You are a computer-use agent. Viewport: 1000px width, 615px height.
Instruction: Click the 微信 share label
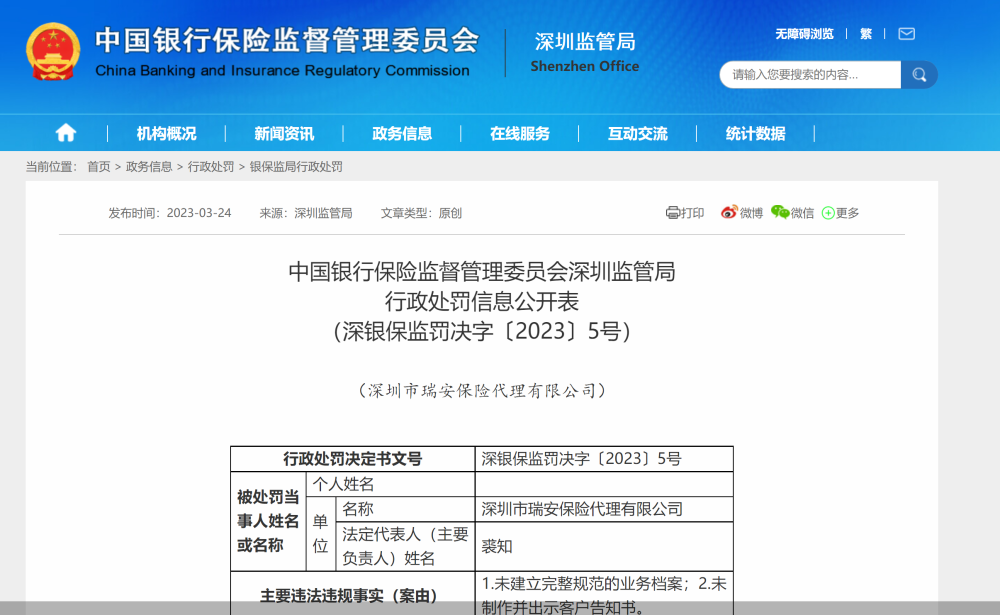click(802, 213)
